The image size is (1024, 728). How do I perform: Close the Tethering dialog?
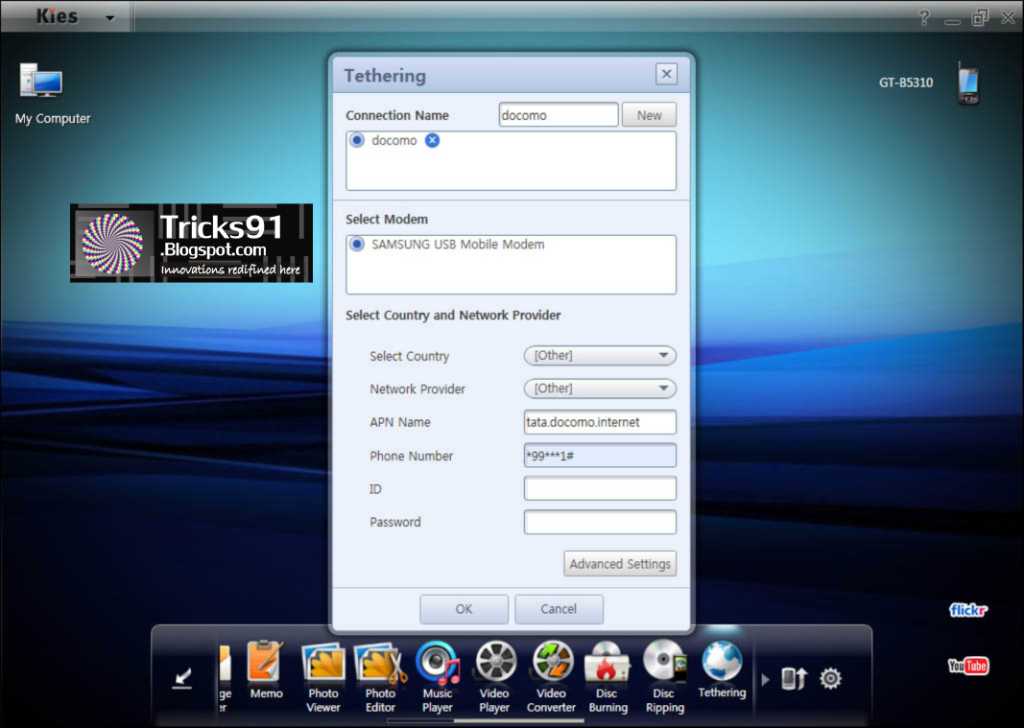pyautogui.click(x=666, y=74)
